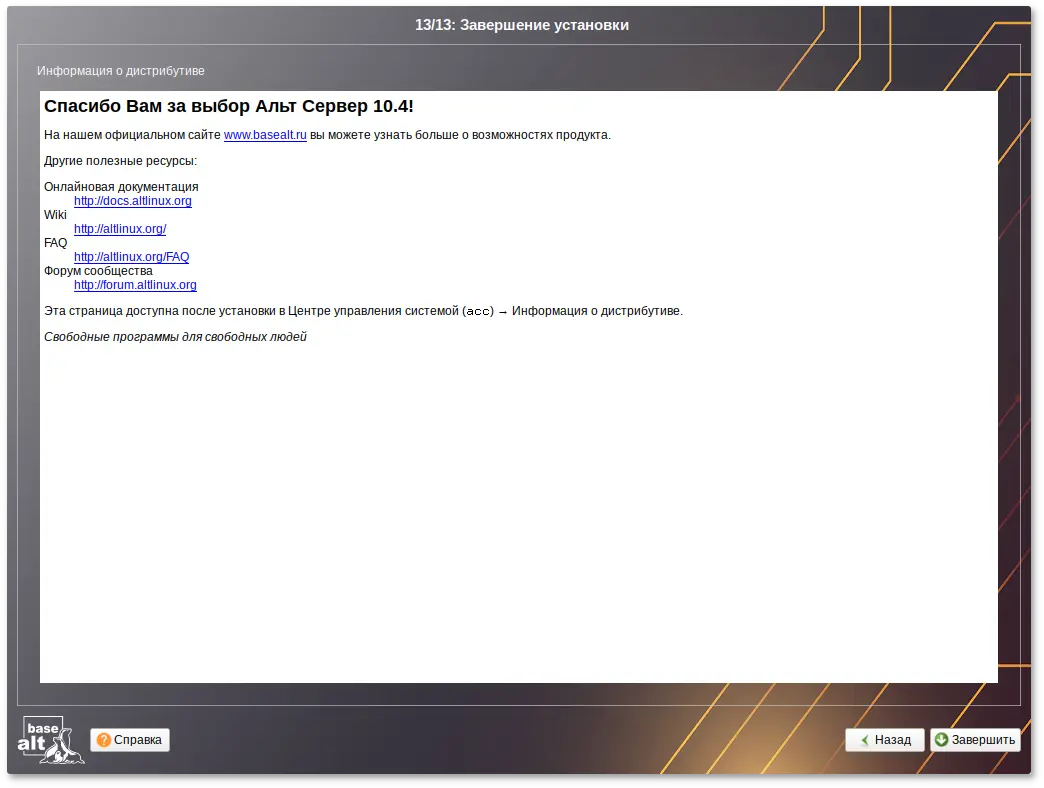Click the "Другие полезные ресурсы:" text
Screen dimensions: 1044x788
pyautogui.click(x=120, y=161)
